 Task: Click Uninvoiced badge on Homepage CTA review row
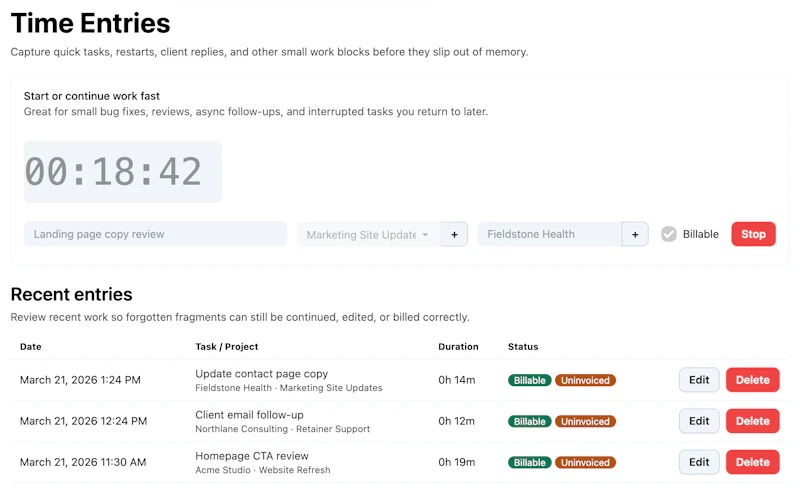585,462
